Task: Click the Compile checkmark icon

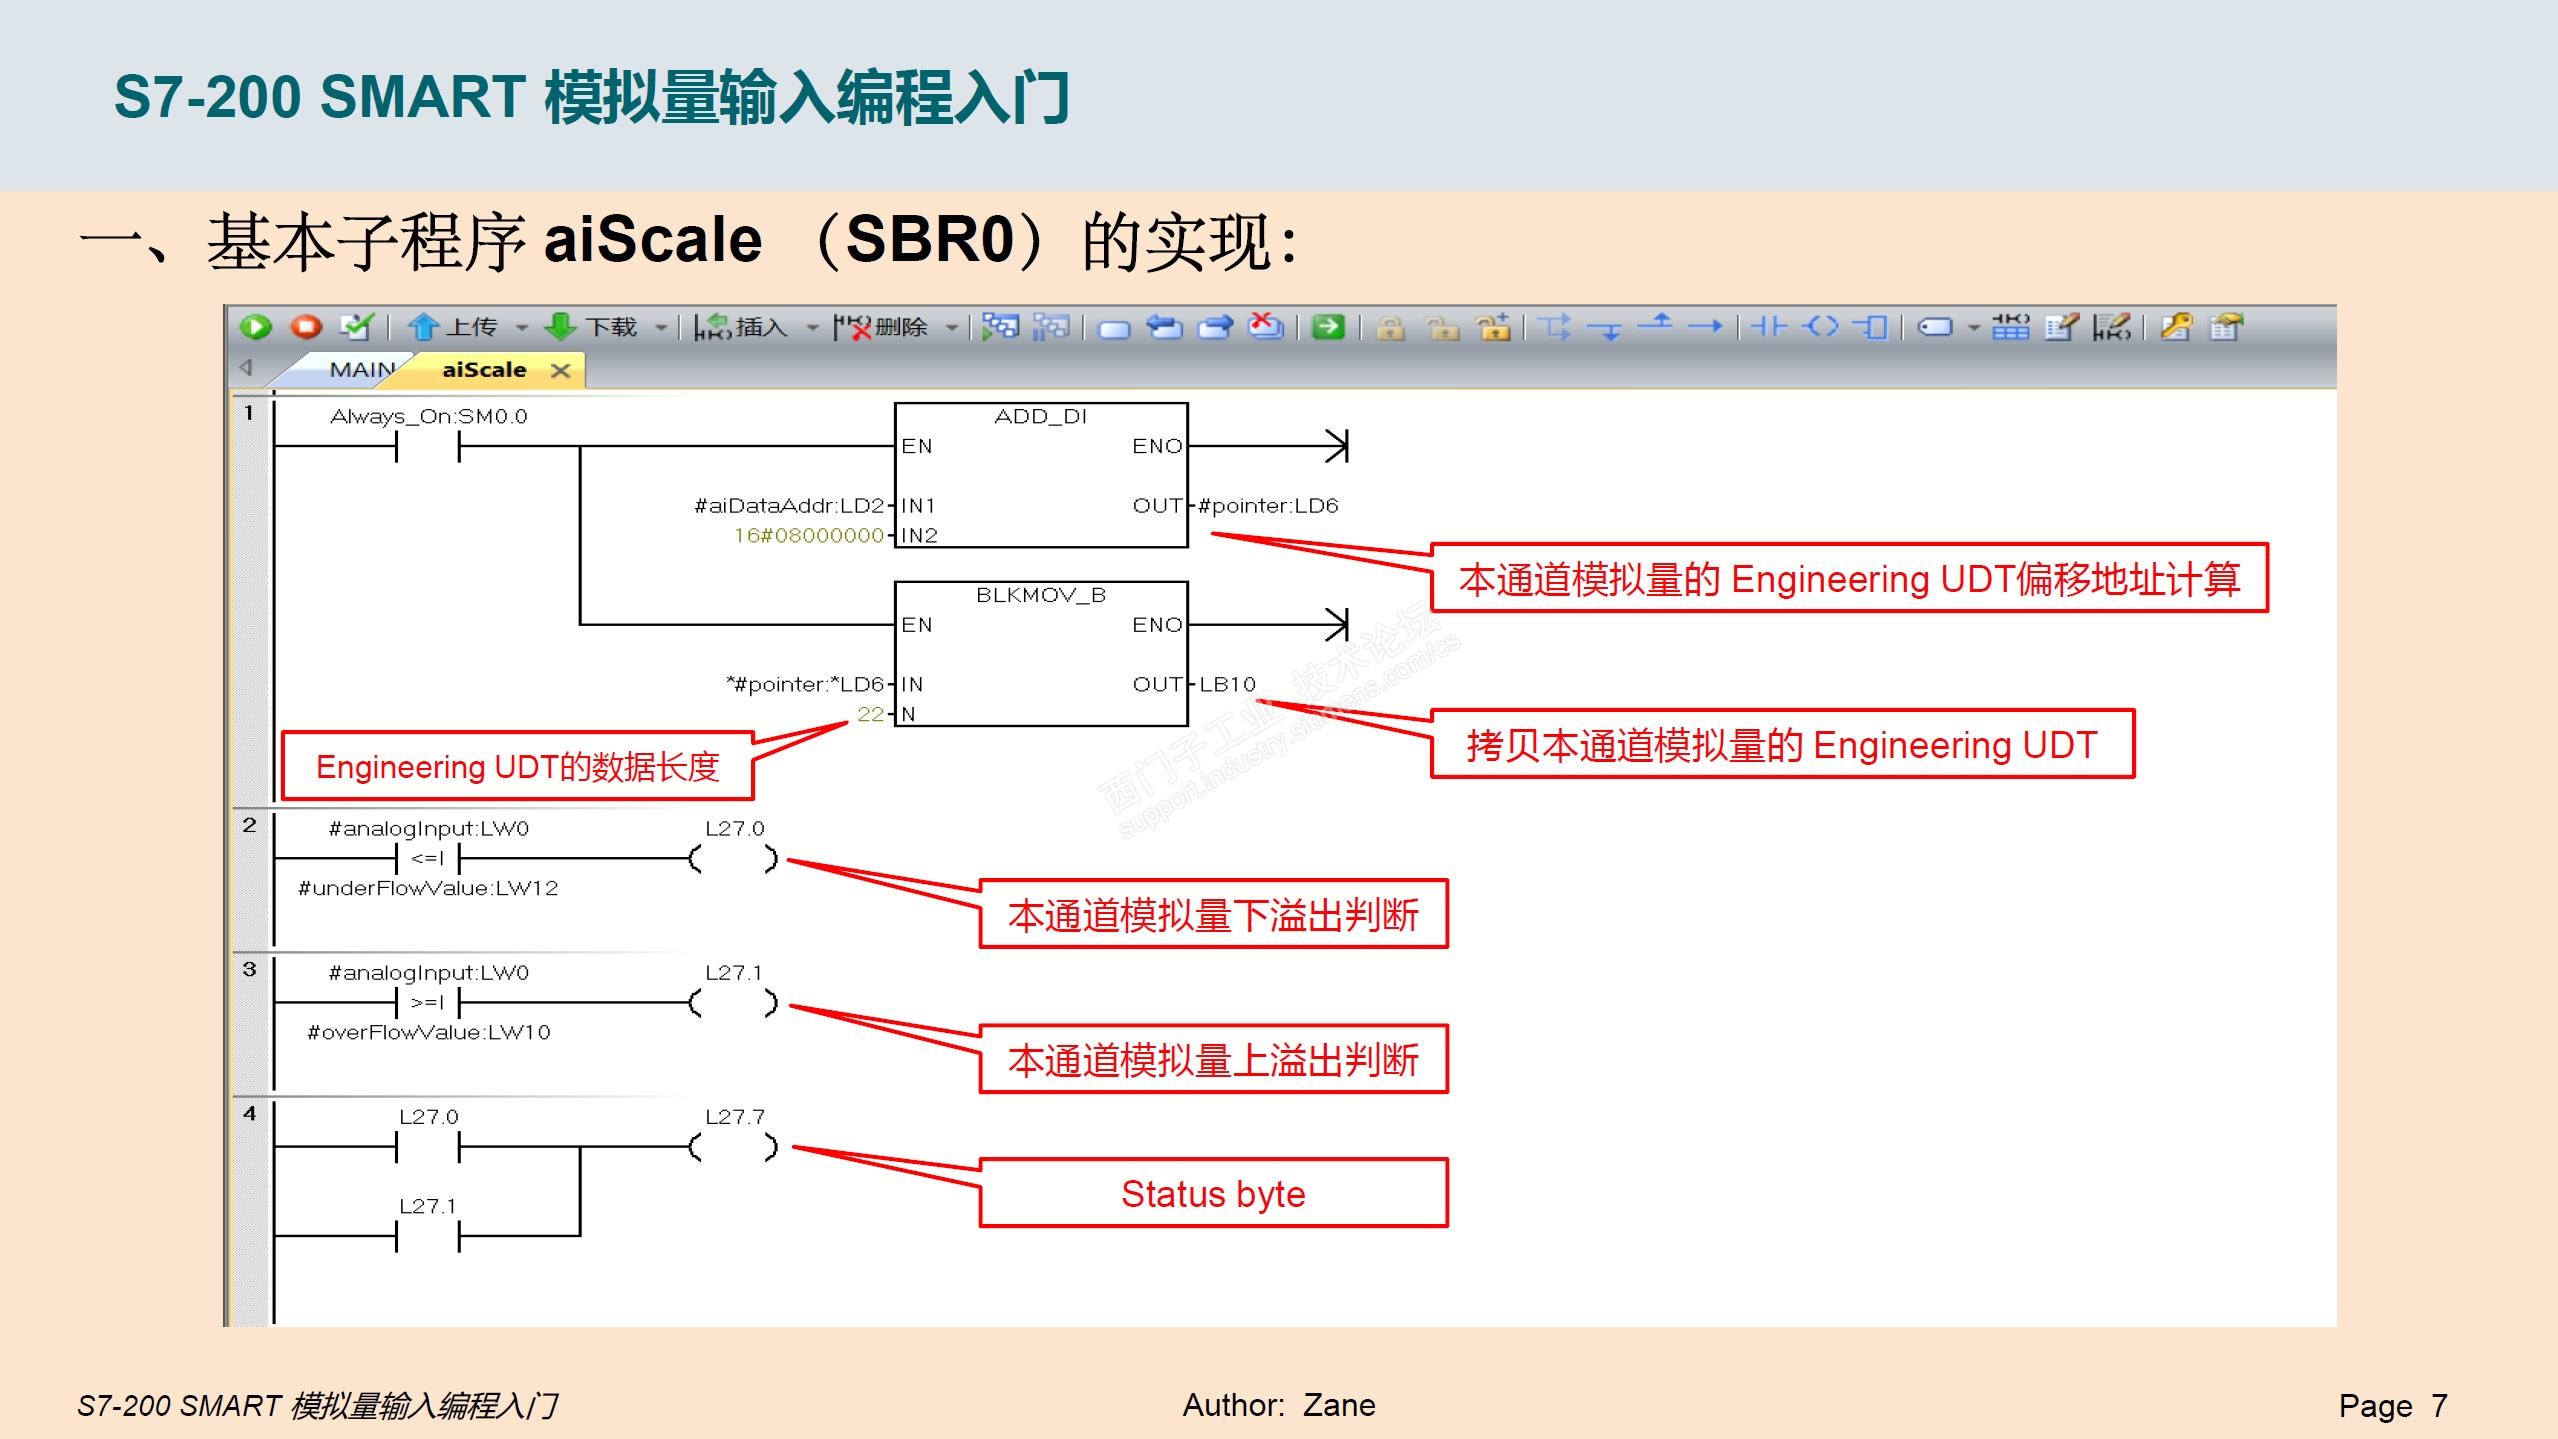Action: (356, 327)
